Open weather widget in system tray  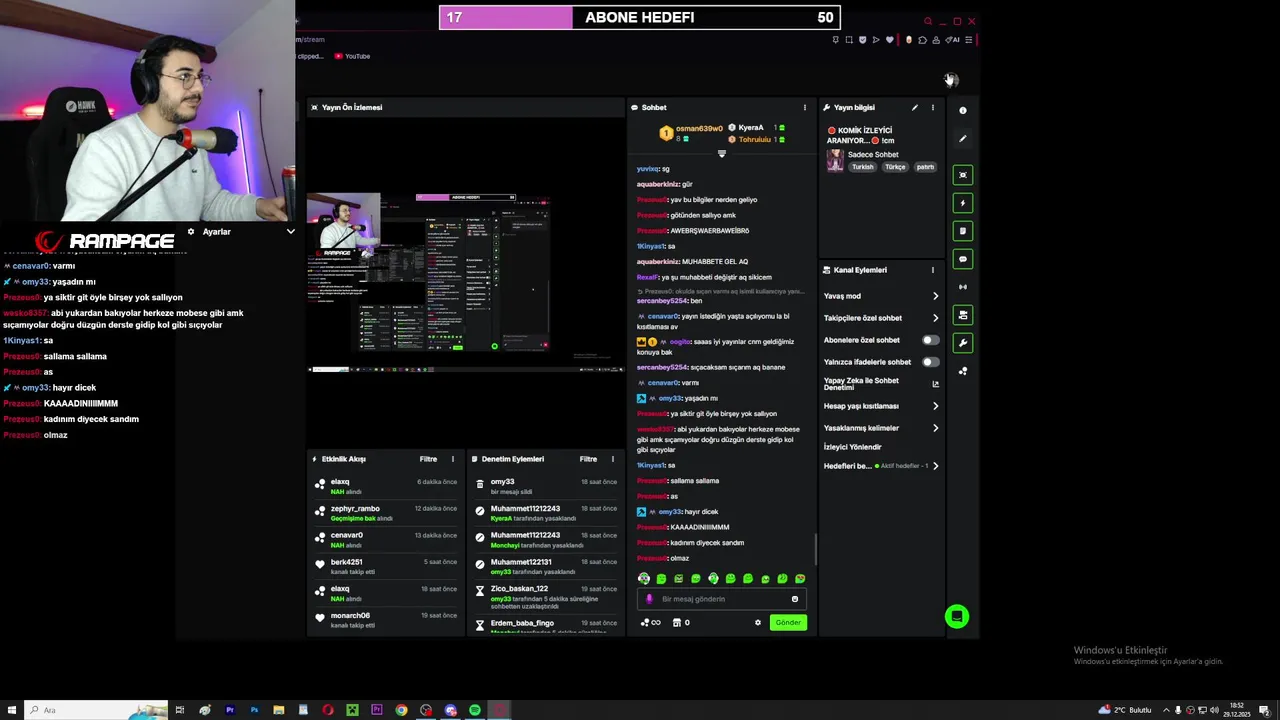click(1126, 710)
